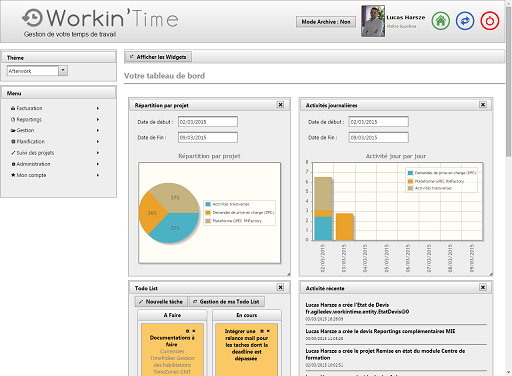The image size is (512, 376).
Task: Close the Todo List widget
Action: (280, 287)
